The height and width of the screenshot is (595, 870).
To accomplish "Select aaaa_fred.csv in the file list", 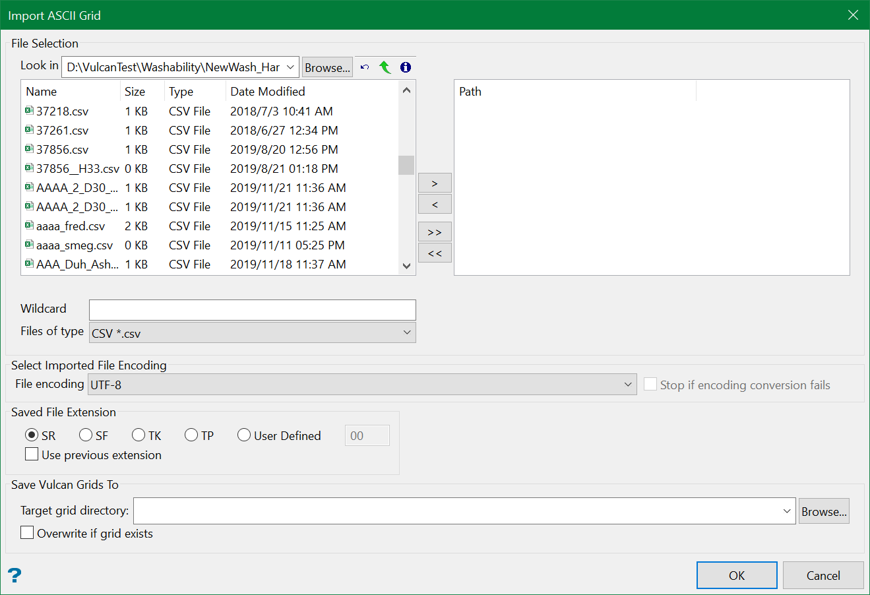I will (70, 226).
